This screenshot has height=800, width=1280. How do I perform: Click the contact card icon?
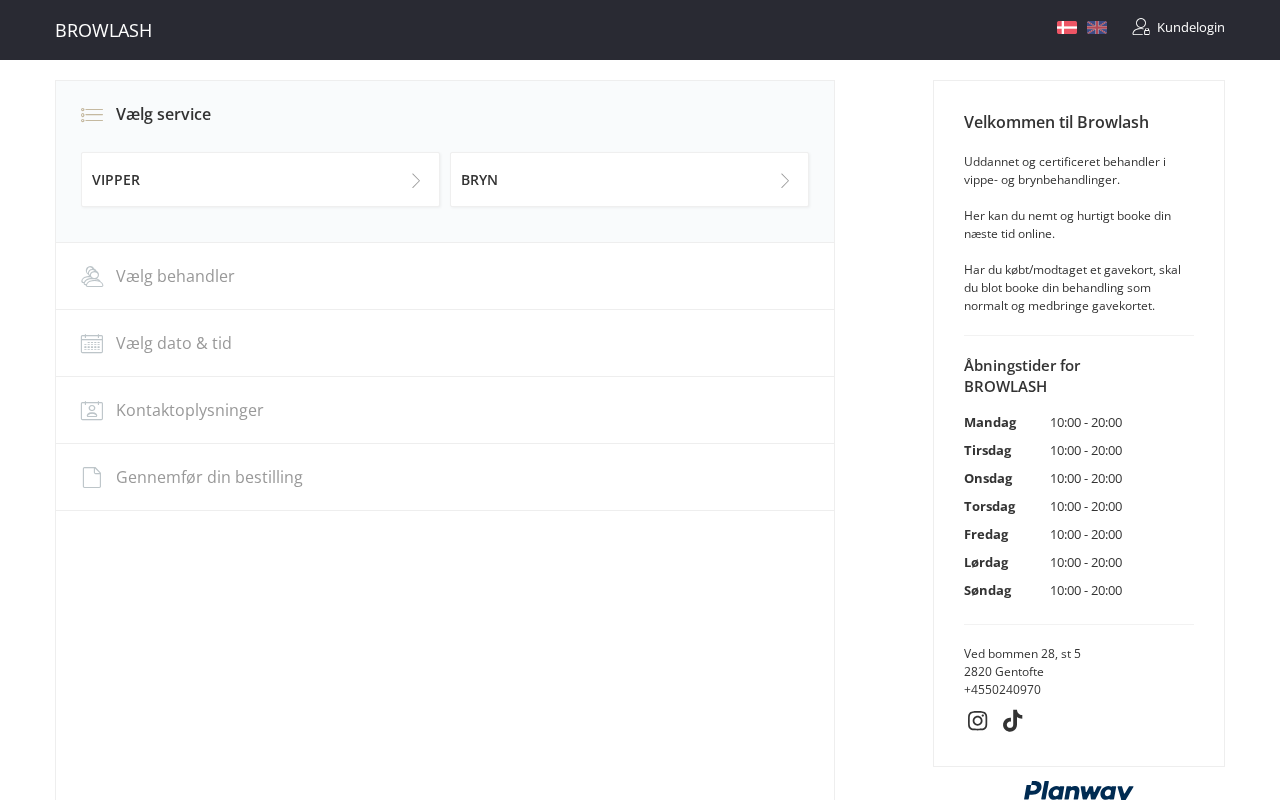tap(92, 411)
